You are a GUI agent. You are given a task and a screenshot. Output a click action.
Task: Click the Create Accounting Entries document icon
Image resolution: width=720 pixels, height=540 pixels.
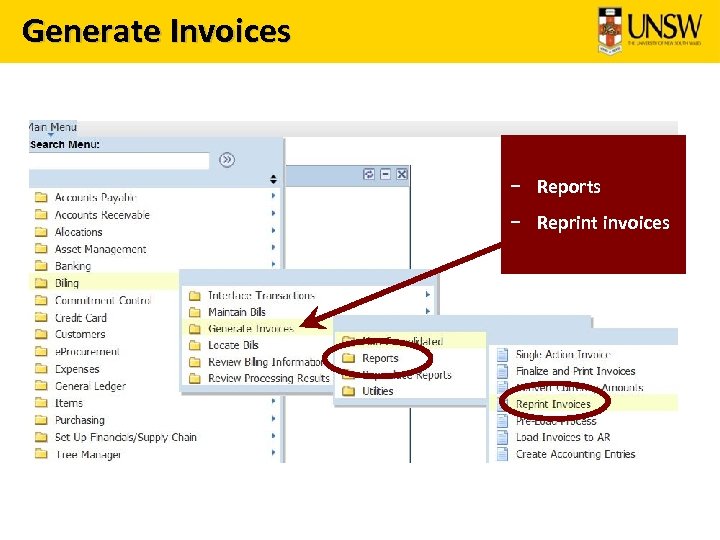tap(503, 454)
